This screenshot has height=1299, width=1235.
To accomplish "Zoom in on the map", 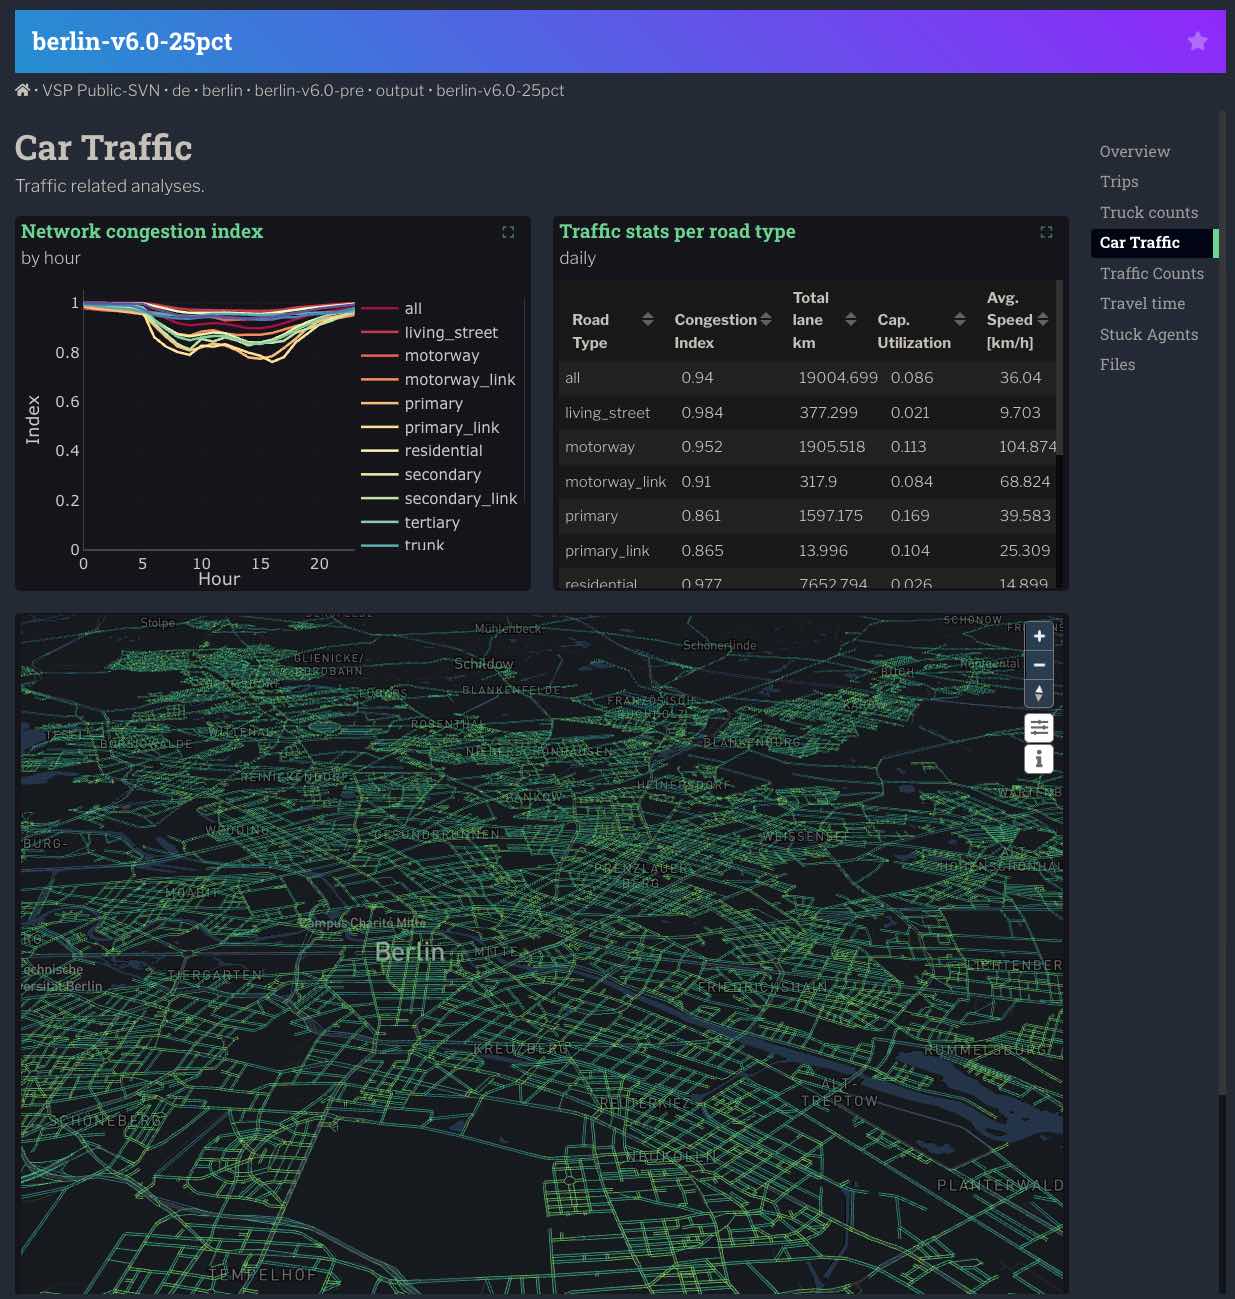I will (1039, 636).
